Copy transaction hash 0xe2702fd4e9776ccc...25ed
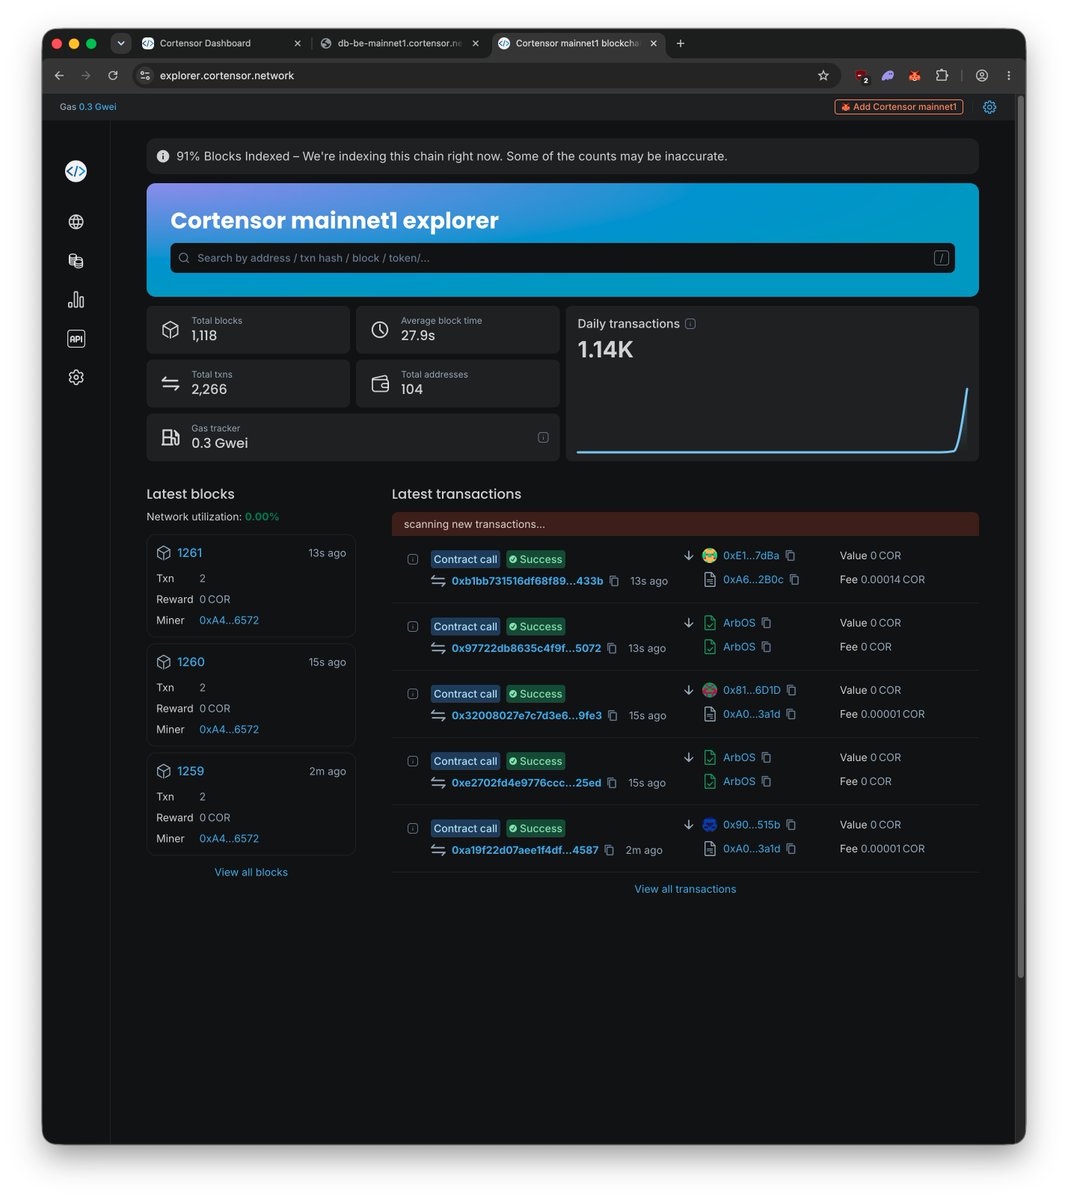 click(x=612, y=783)
